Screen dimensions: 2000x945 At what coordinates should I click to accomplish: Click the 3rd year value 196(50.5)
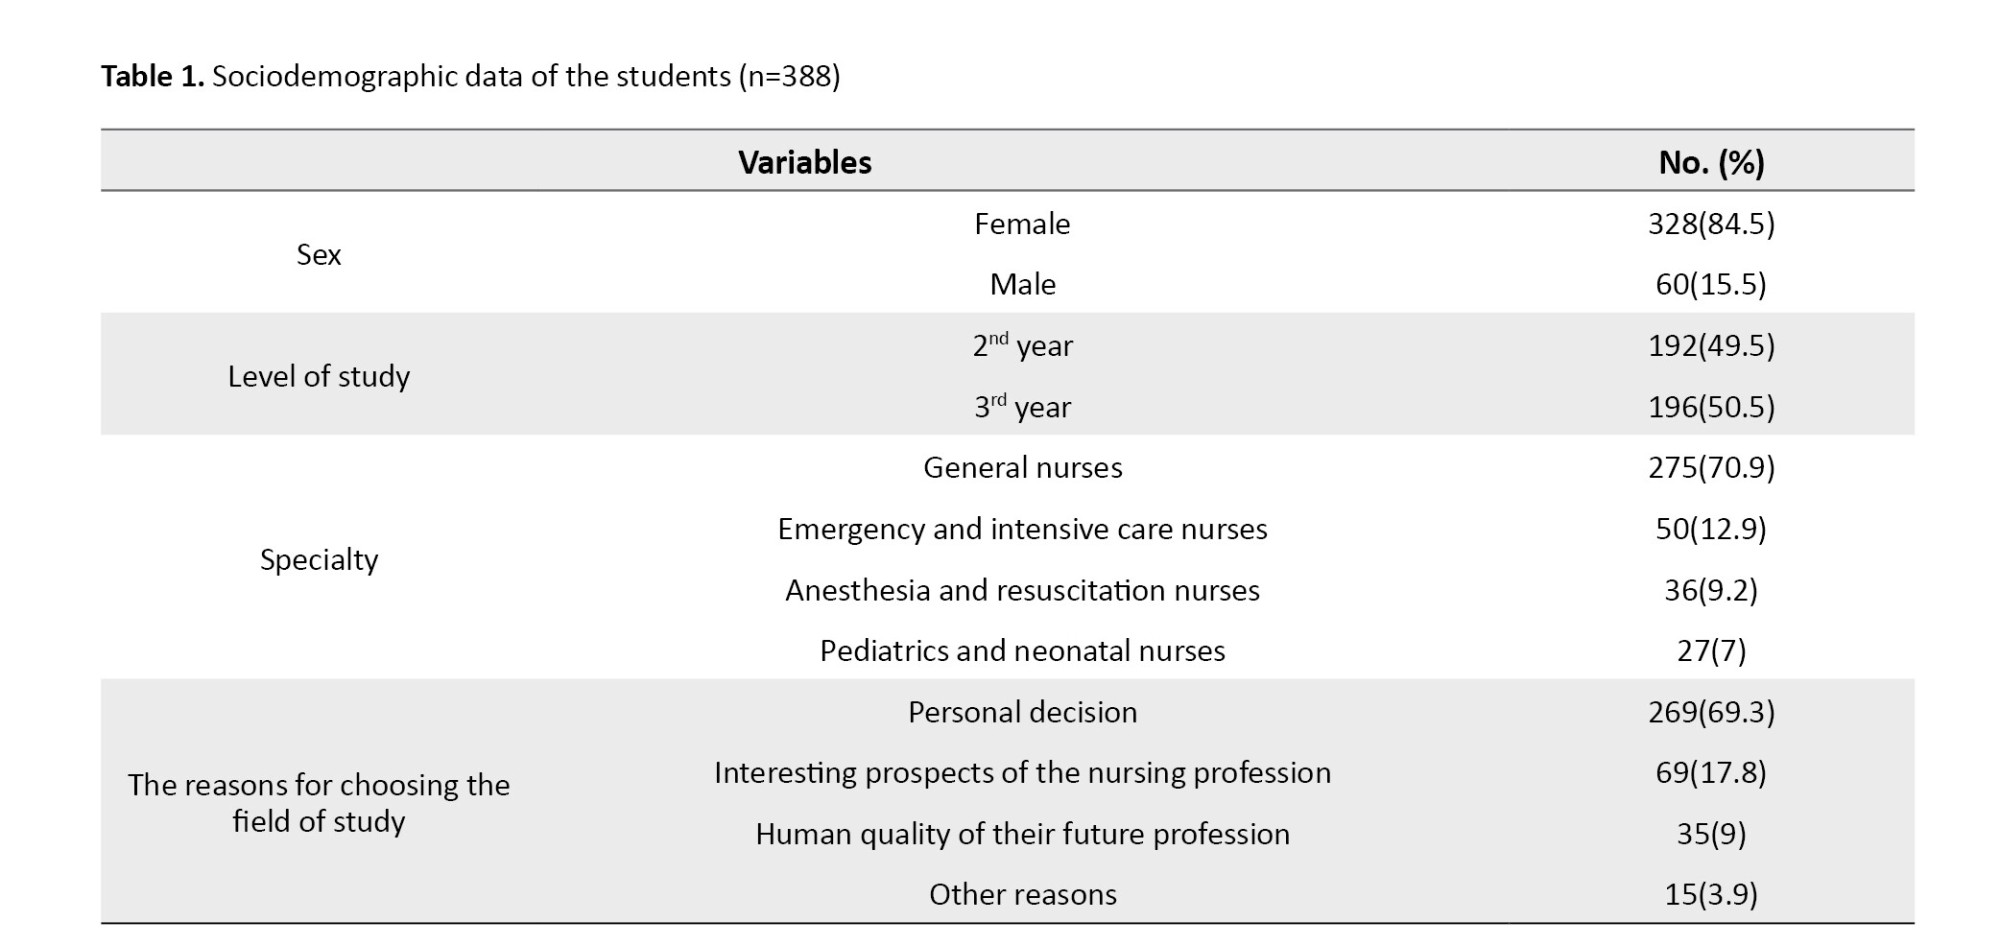1711,407
